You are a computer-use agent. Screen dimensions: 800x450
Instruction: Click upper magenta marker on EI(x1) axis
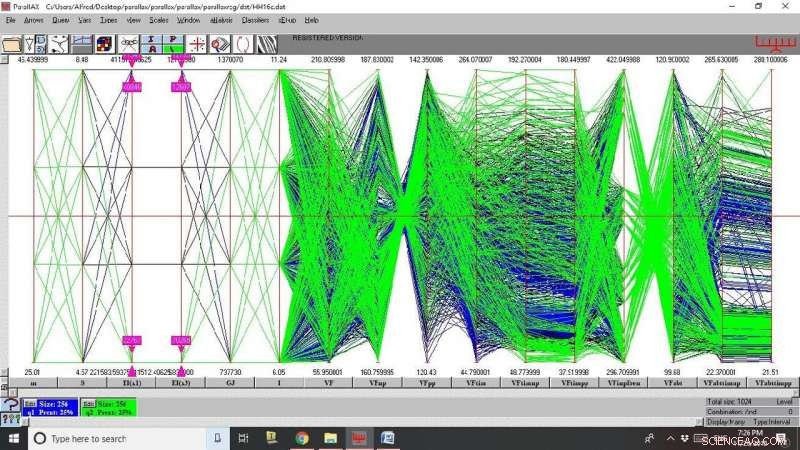coord(132,87)
